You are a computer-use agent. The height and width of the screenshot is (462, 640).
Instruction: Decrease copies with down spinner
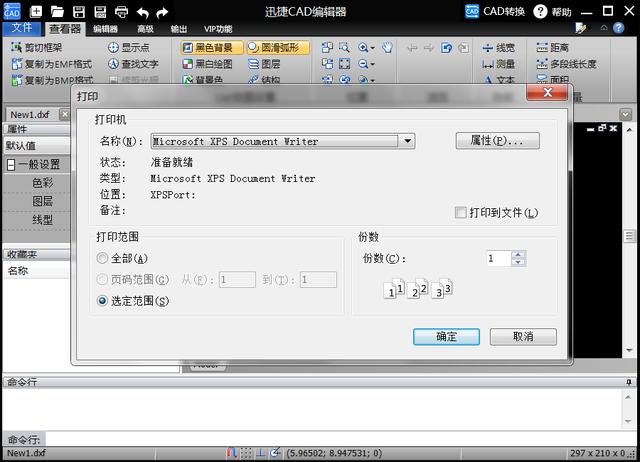click(x=518, y=262)
